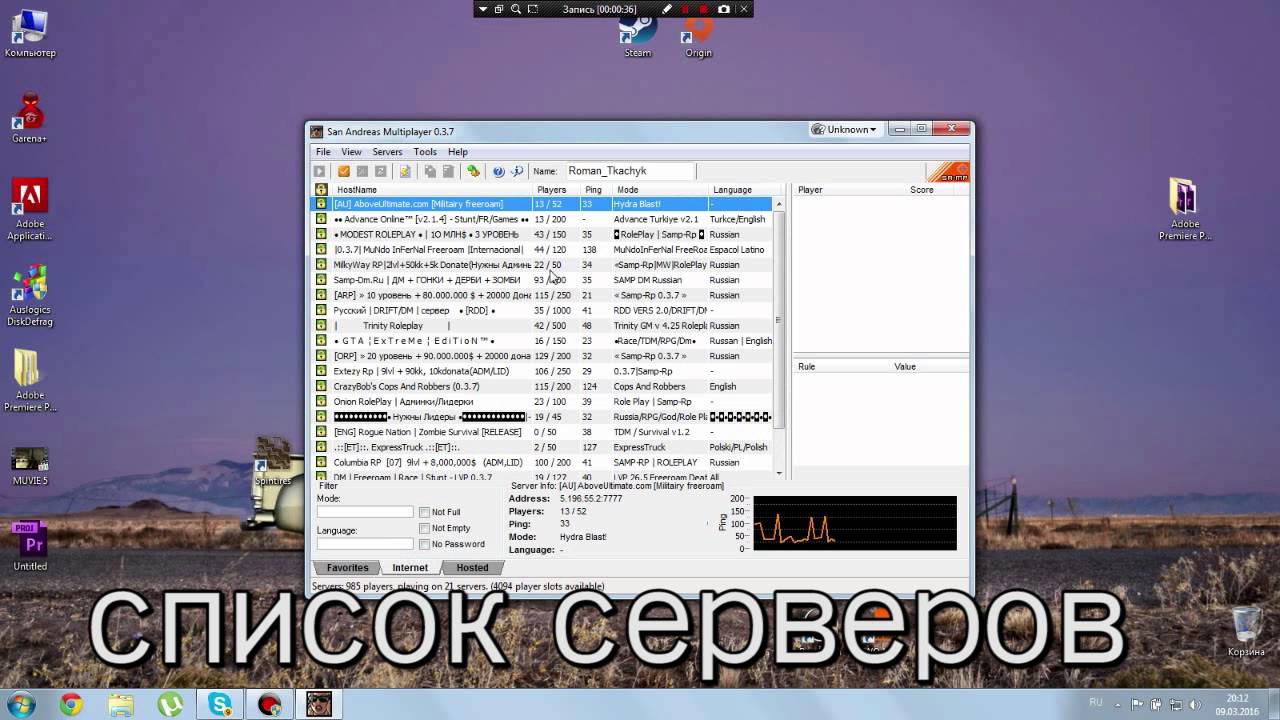This screenshot has width=1280, height=720.
Task: Select the MODEST ROLEPLAY server row
Action: pos(543,234)
